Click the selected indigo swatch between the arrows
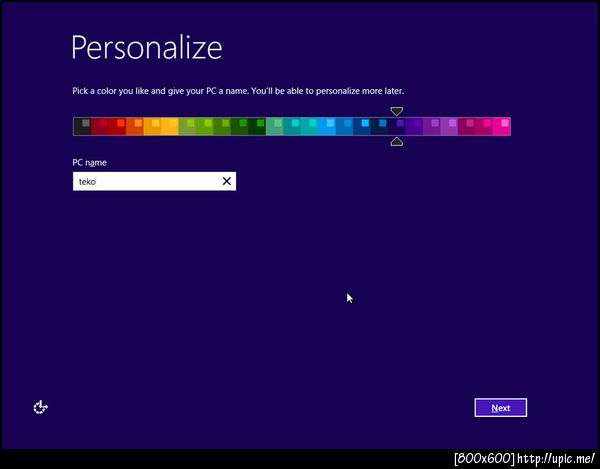 [x=397, y=126]
